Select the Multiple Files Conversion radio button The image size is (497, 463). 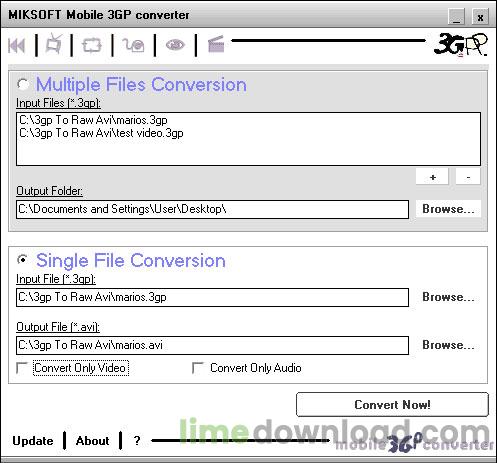coord(23,84)
